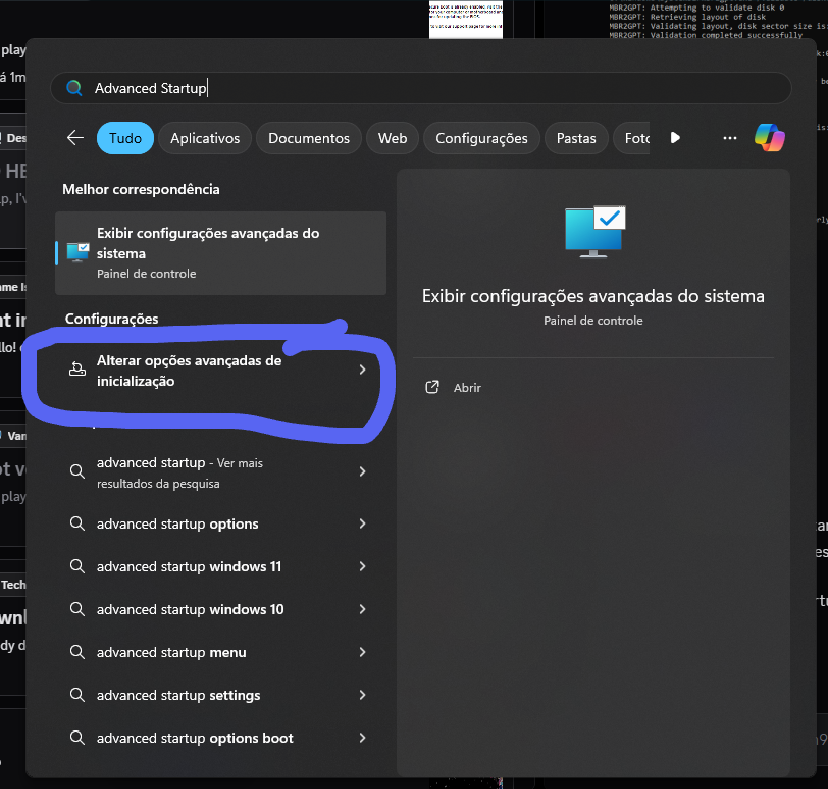Click the search icon beside advanced startup options

pyautogui.click(x=77, y=523)
